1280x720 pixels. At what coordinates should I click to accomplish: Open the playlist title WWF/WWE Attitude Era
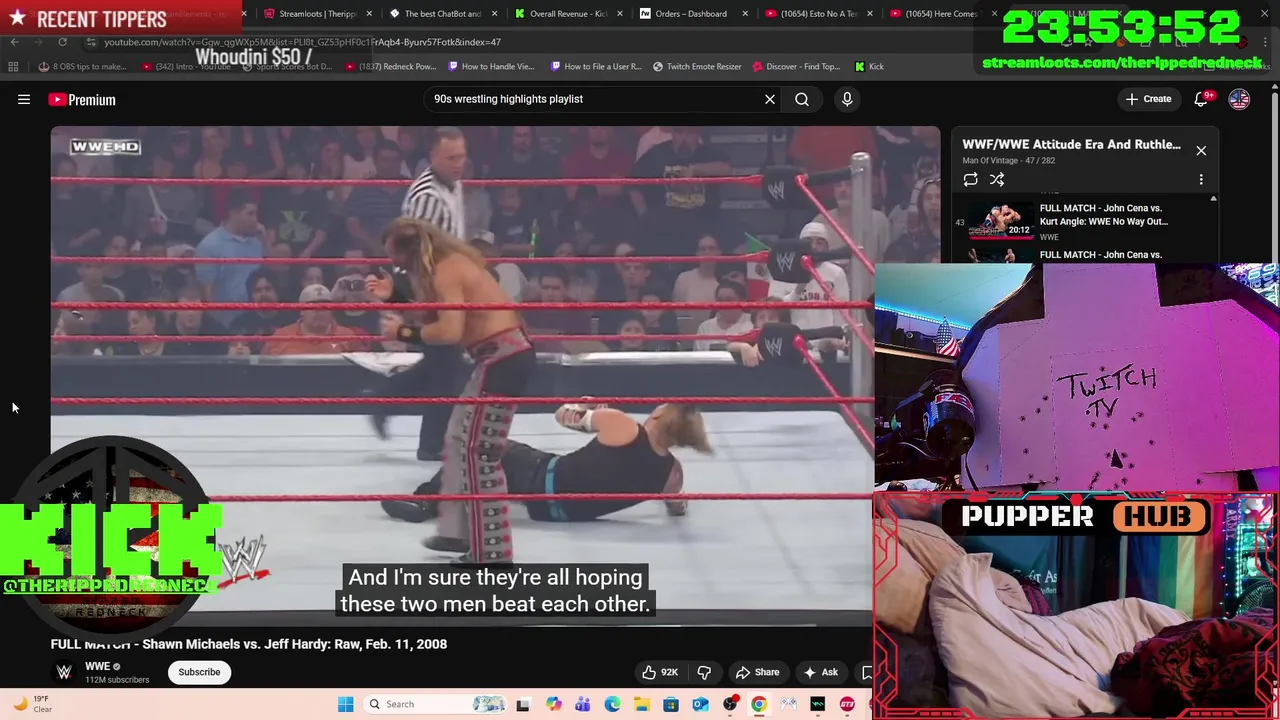[x=1071, y=144]
